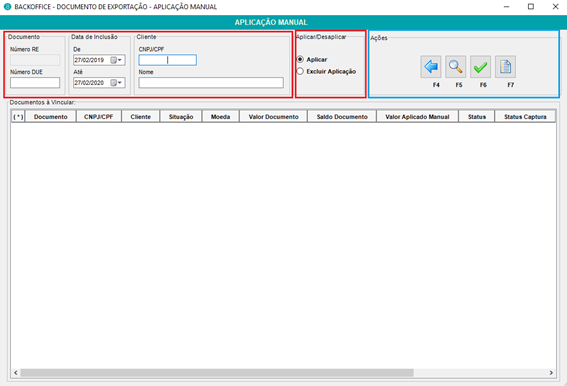Focus the CNPJ/CPF client input field

click(167, 60)
